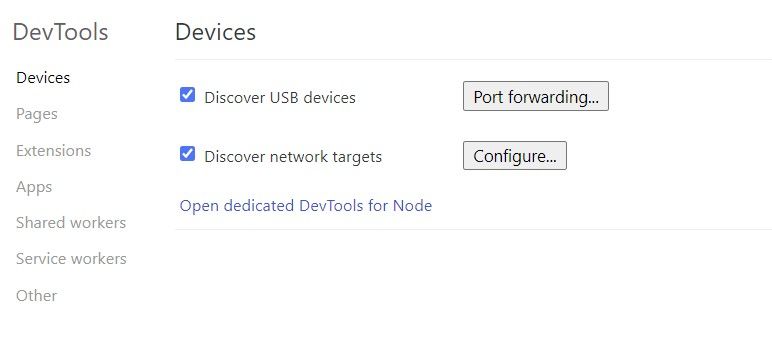This screenshot has height=363, width=772.
Task: Open Service workers in the sidebar
Action: point(71,259)
